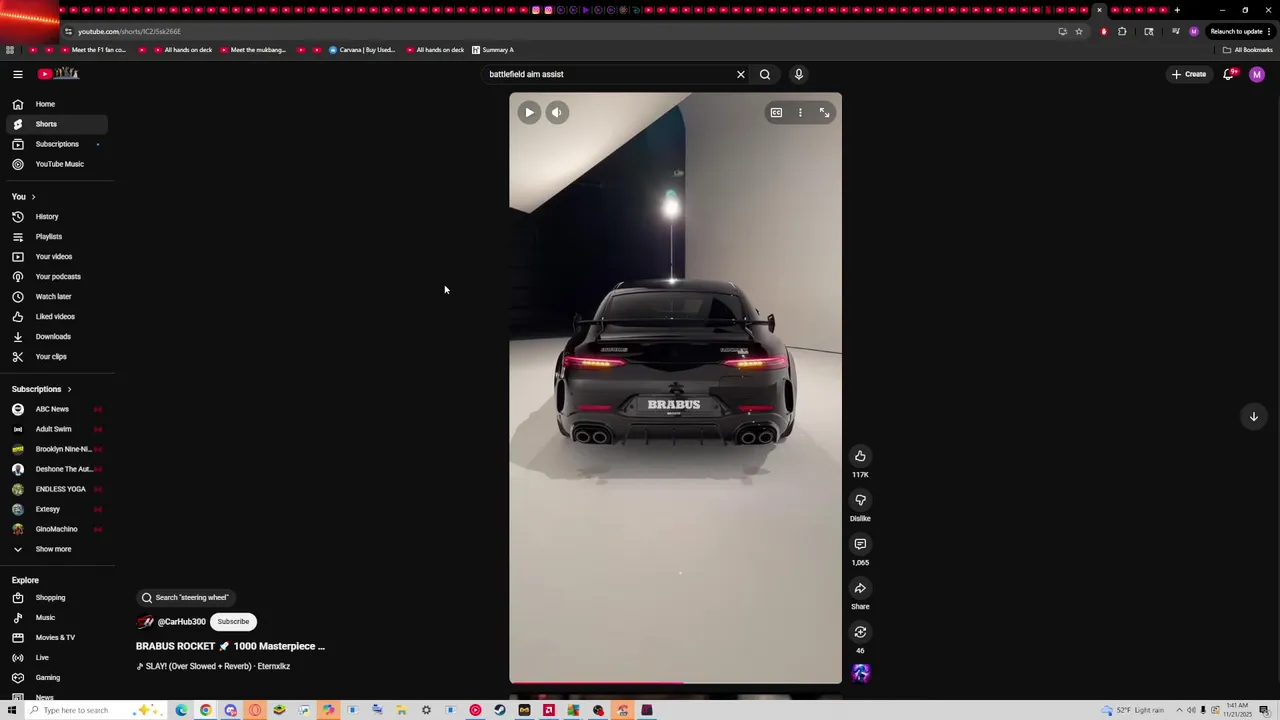Mute the Short's volume
Viewport: 1280px width, 720px height.
[557, 113]
